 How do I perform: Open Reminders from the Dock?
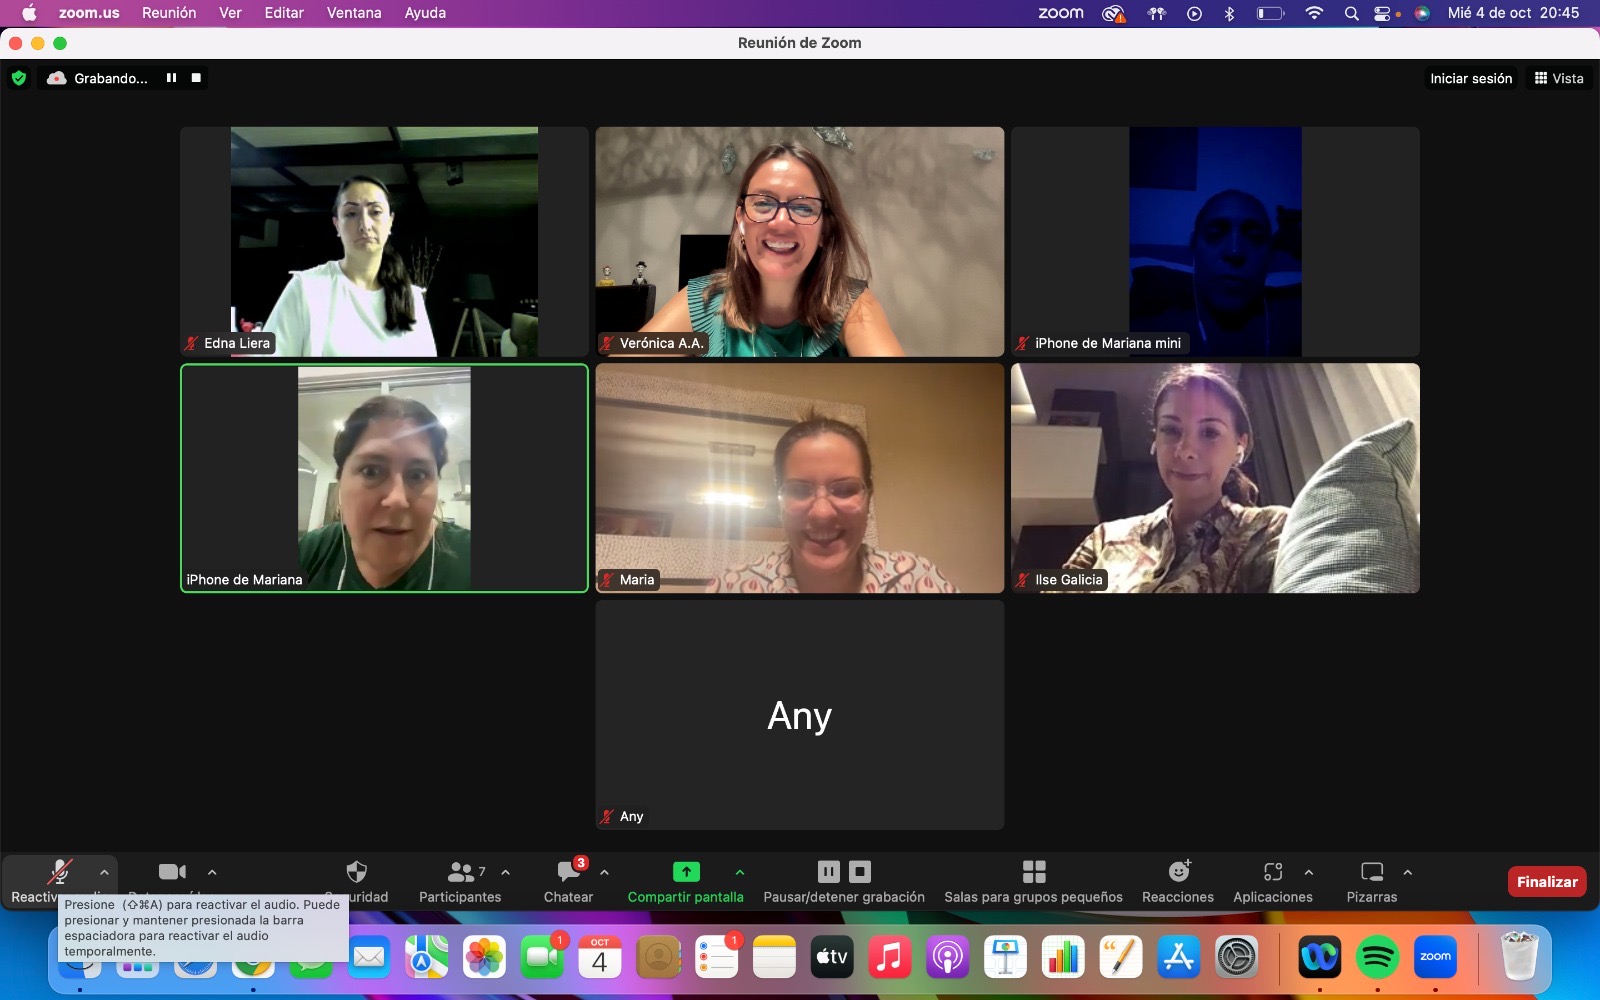point(716,958)
